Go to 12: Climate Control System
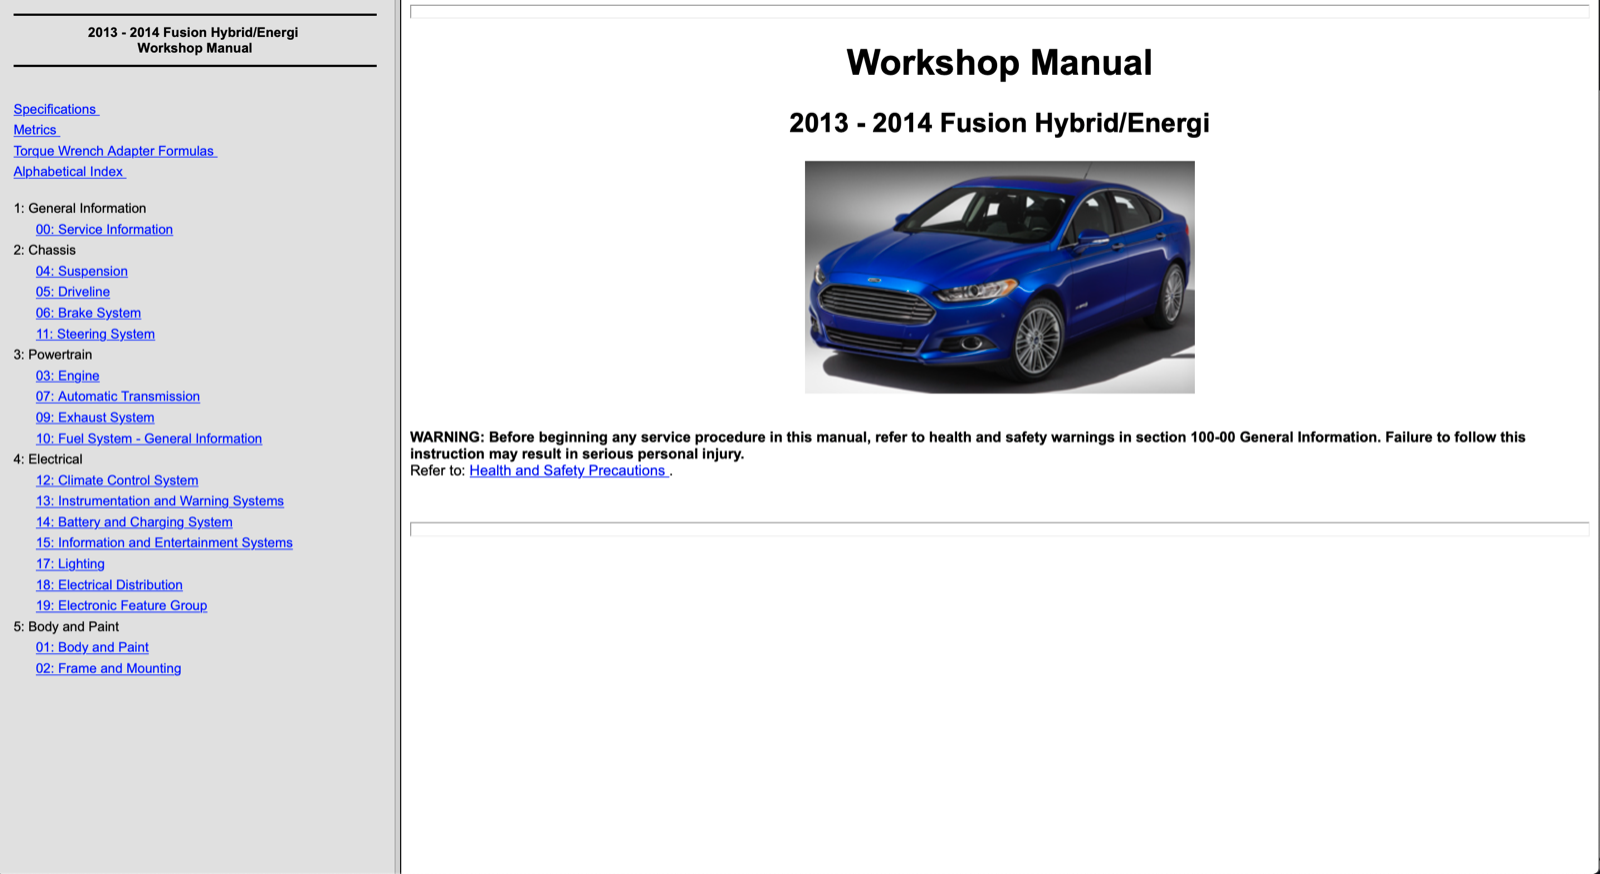This screenshot has width=1600, height=874. (x=116, y=481)
